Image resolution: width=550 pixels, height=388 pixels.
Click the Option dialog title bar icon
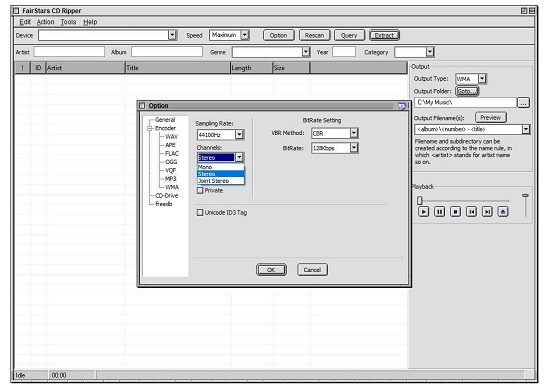(142, 106)
